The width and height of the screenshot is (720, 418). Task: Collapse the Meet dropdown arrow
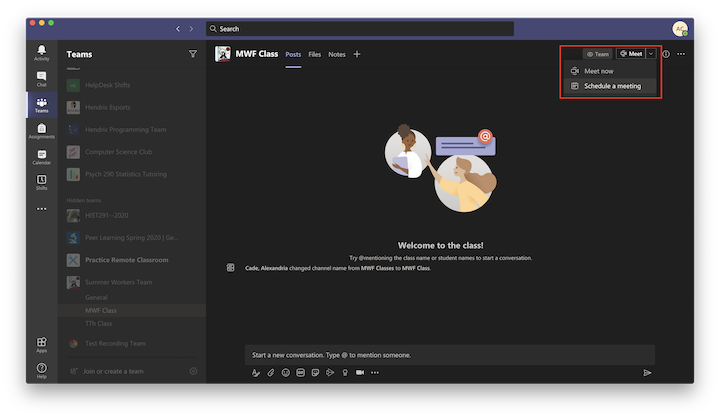(x=651, y=54)
